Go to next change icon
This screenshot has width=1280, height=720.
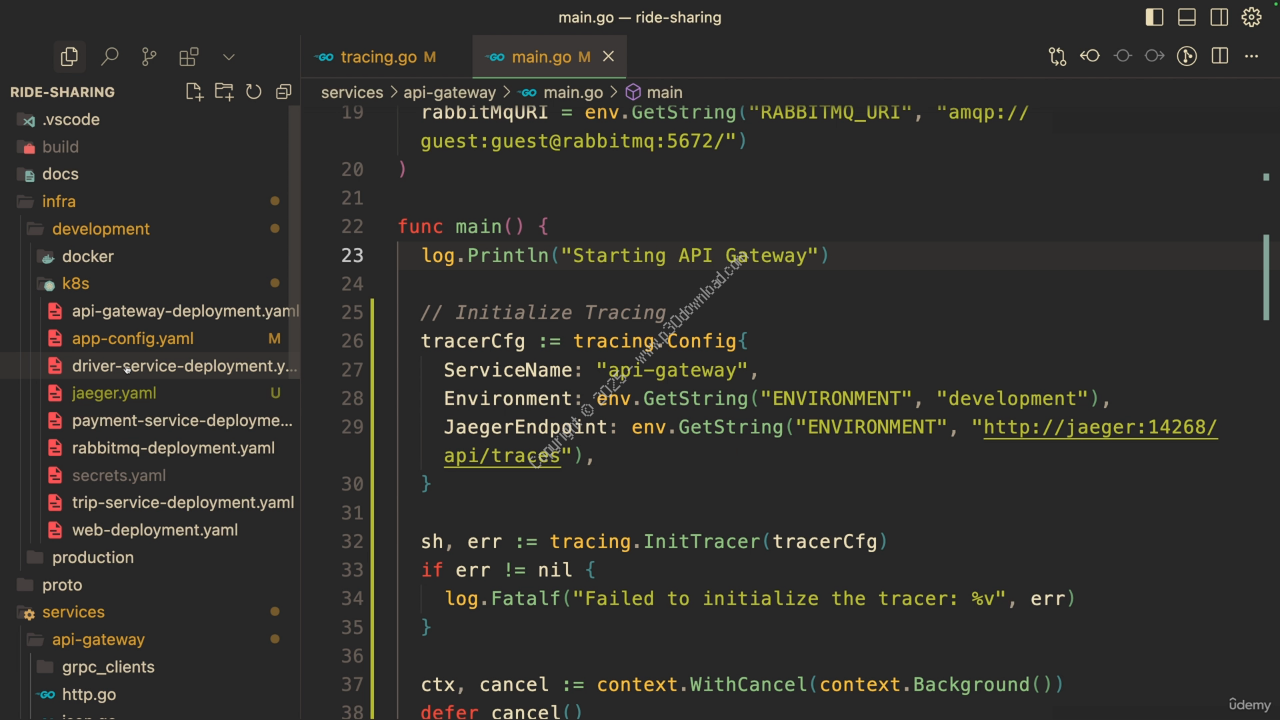point(1154,57)
